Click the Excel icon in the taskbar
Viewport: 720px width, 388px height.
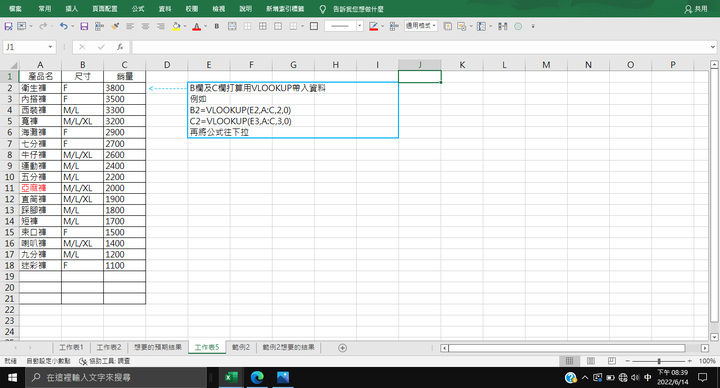[231, 377]
